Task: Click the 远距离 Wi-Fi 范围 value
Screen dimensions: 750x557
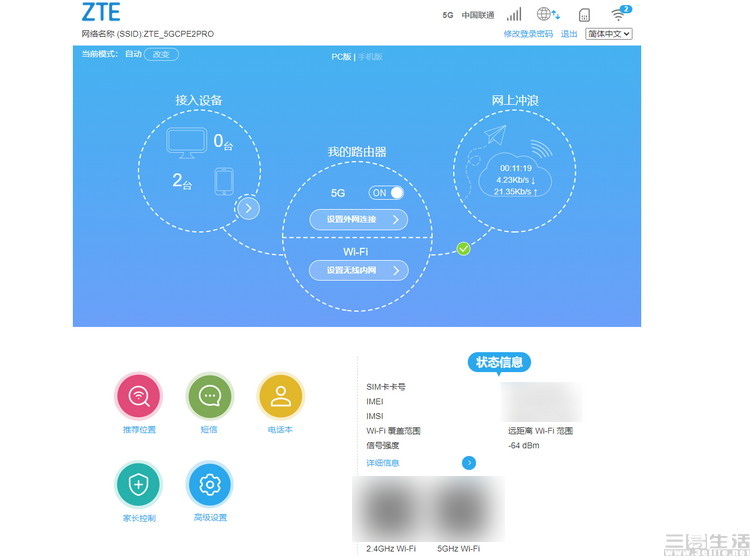Action: [x=540, y=431]
